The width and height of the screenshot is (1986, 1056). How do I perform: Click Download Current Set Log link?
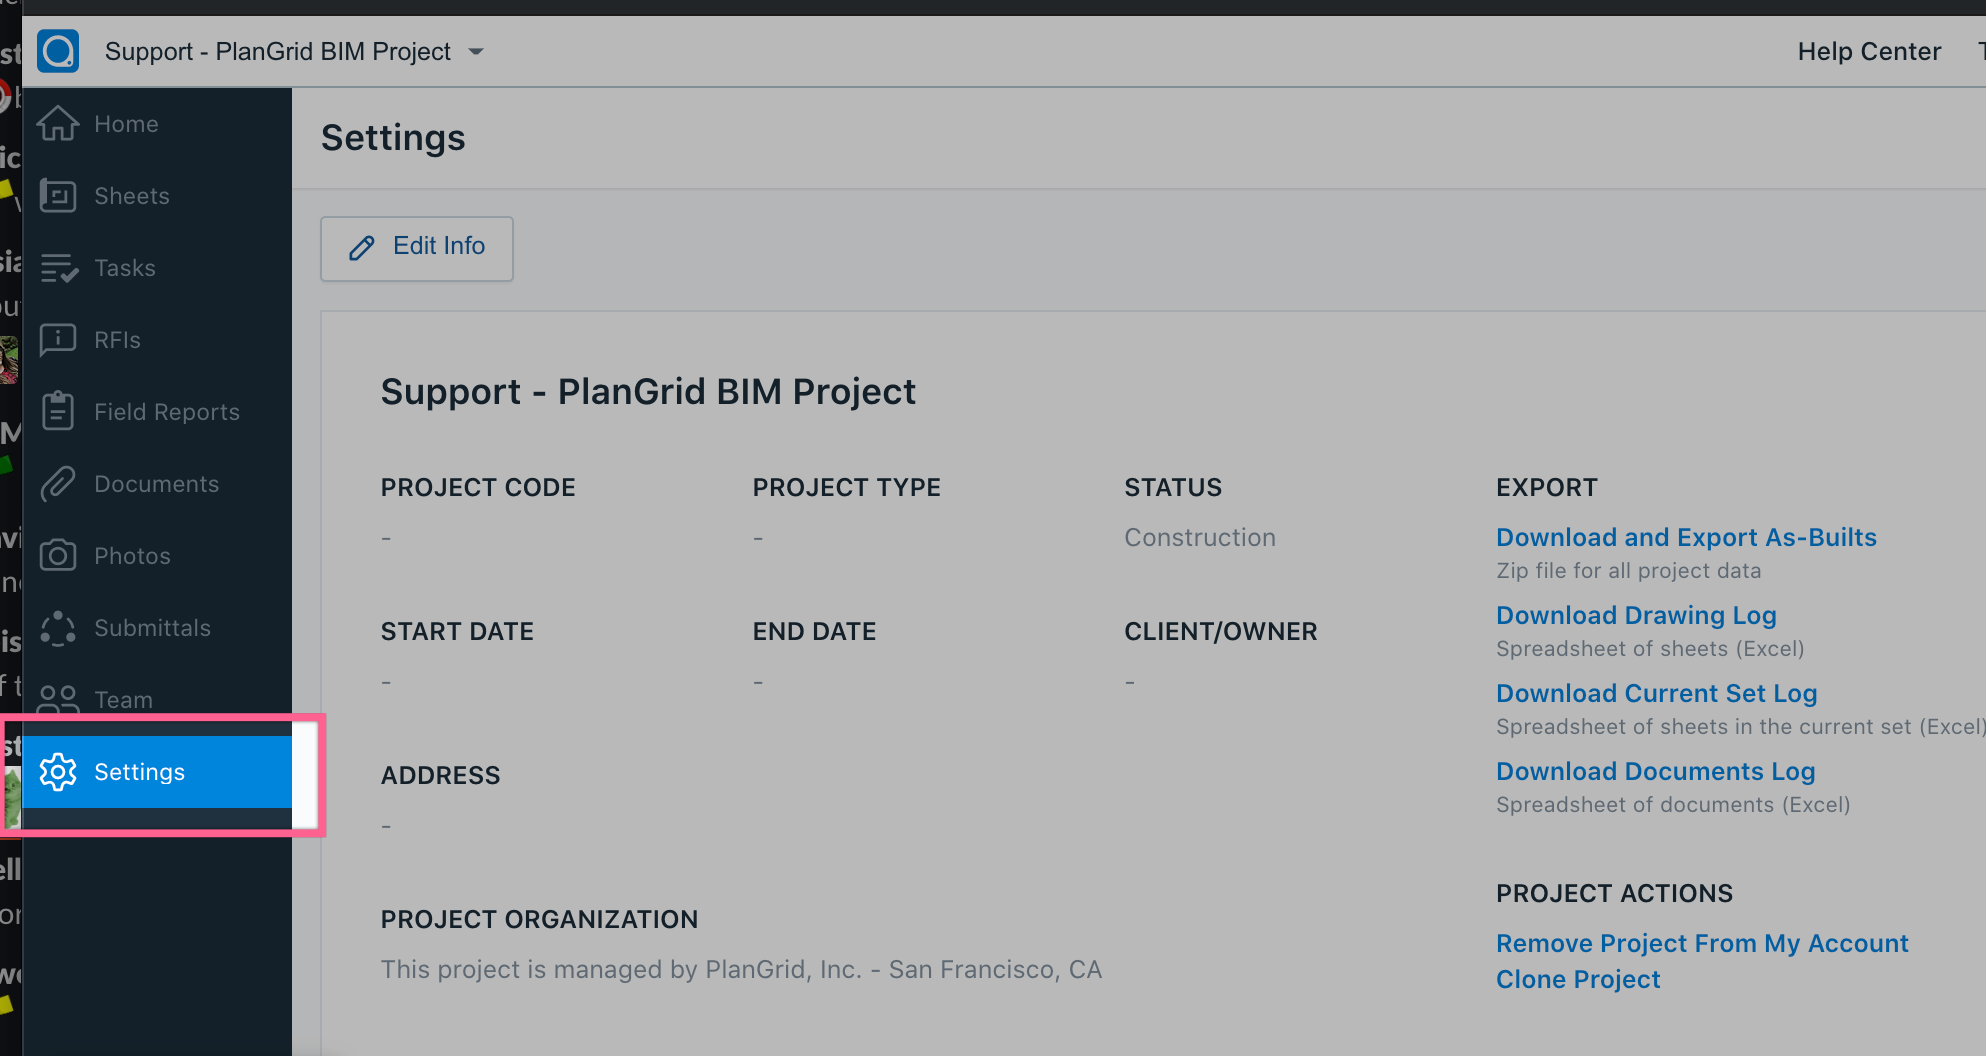[x=1656, y=693]
